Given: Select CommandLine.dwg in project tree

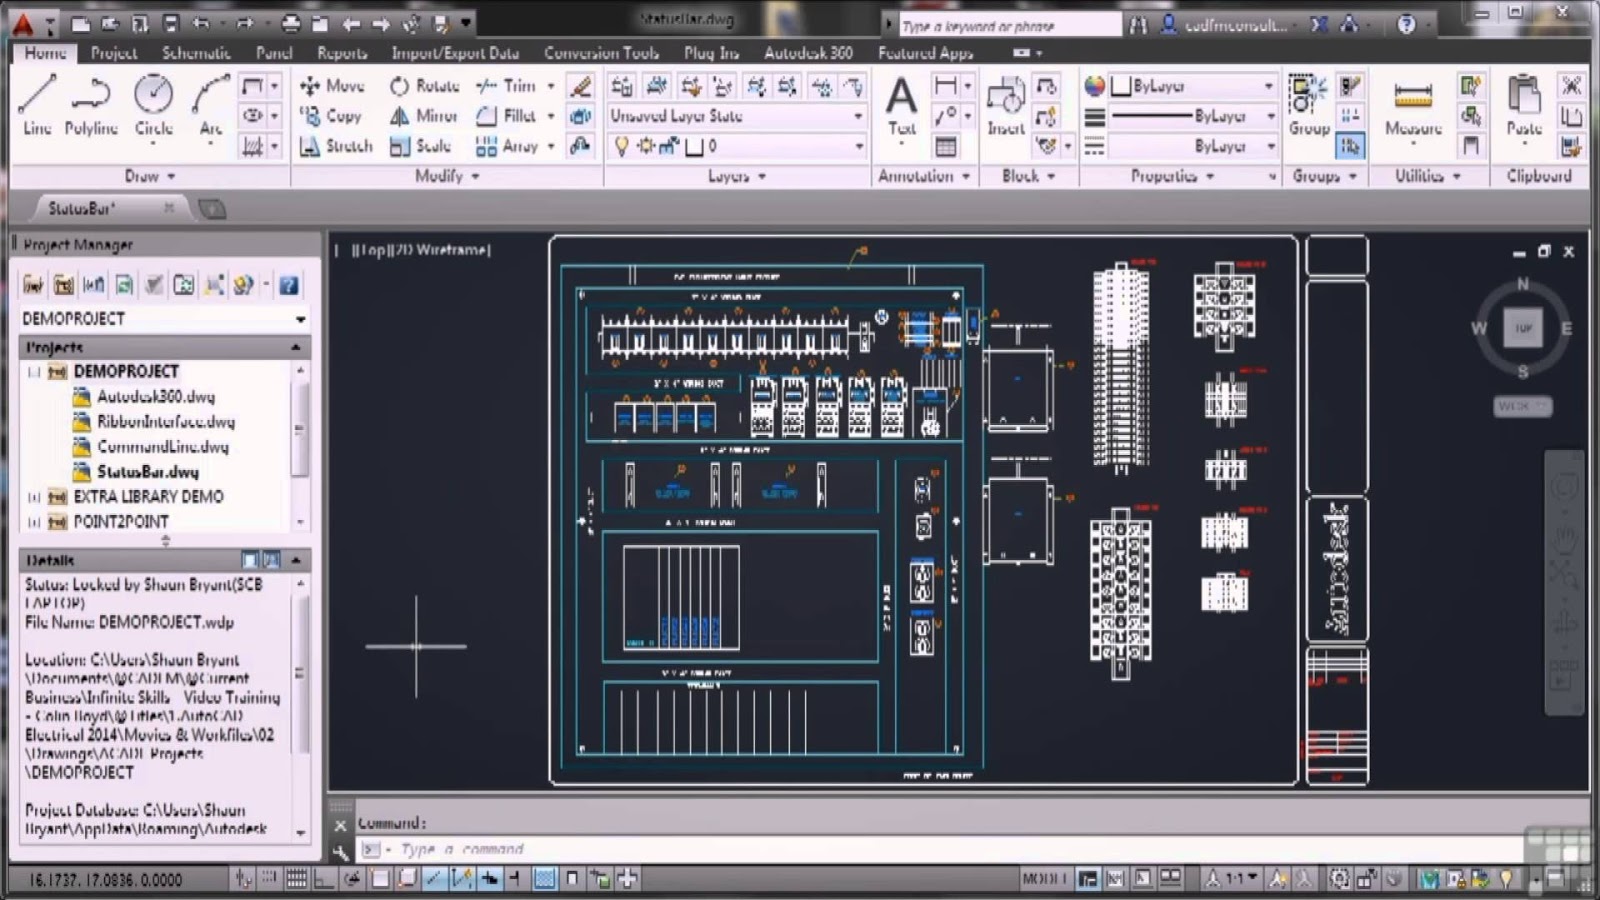Looking at the screenshot, I should coord(163,447).
